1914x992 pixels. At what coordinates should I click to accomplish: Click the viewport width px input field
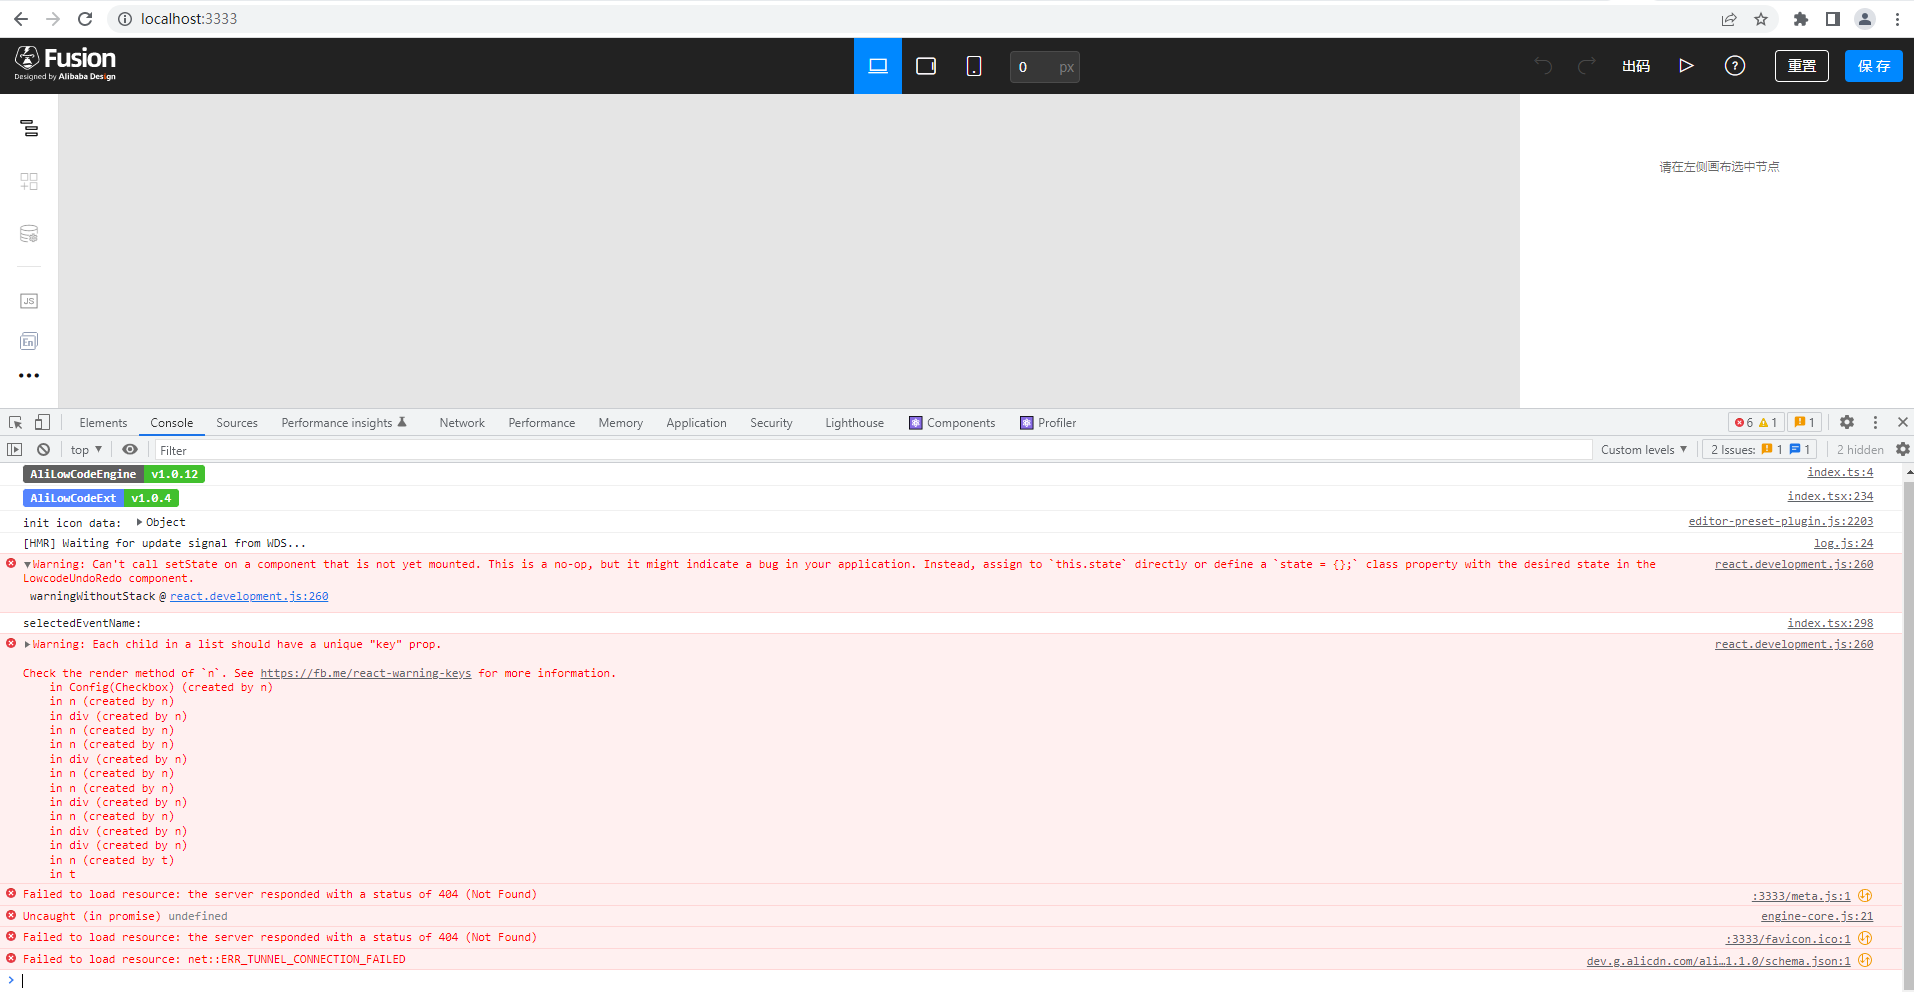point(1044,66)
